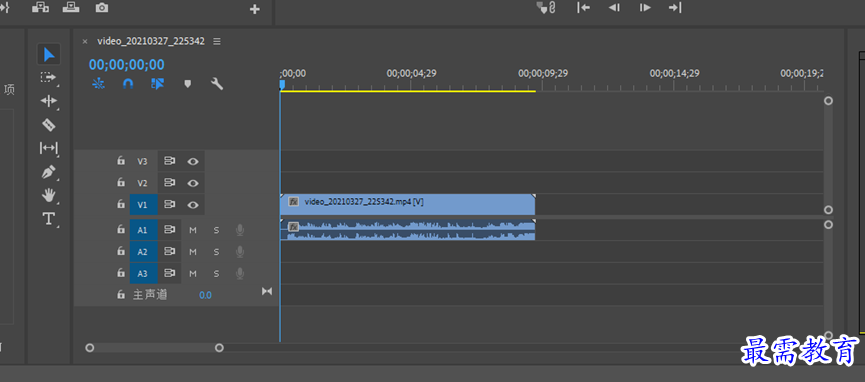Toggle track lock on V2
This screenshot has height=382, width=865.
click(x=121, y=183)
